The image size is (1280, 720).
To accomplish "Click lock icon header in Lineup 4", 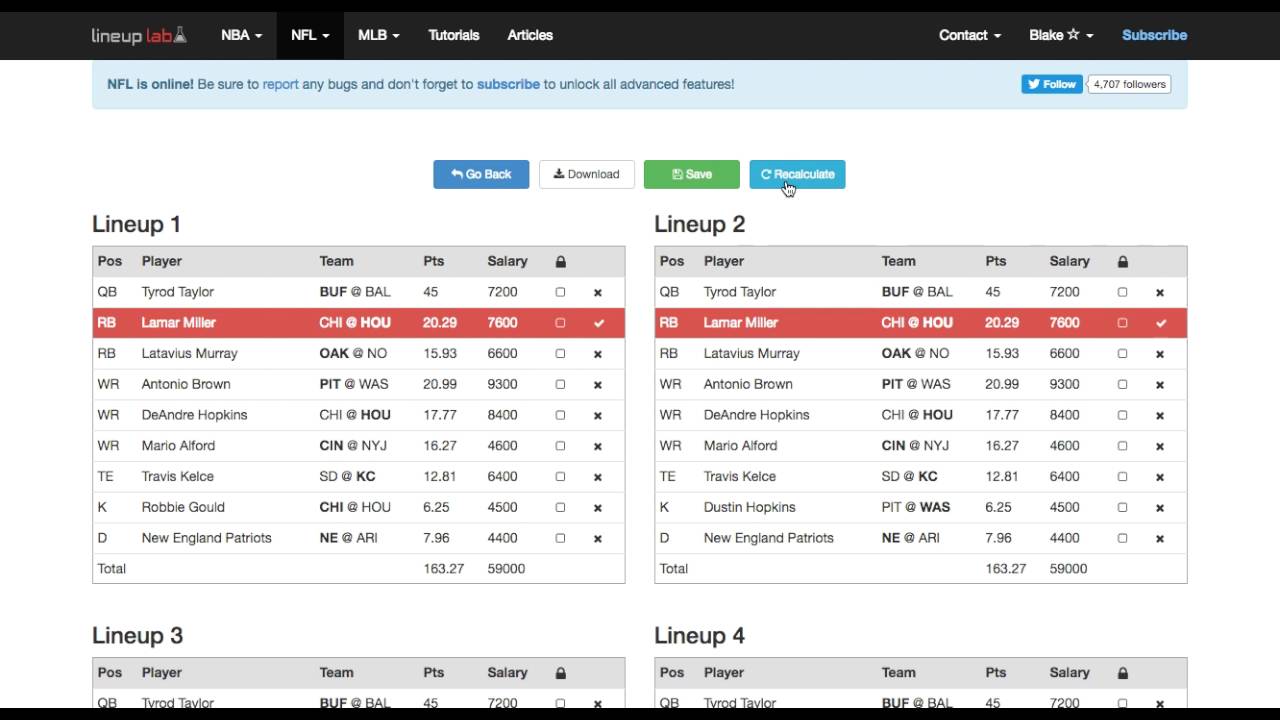I will 1122,673.
